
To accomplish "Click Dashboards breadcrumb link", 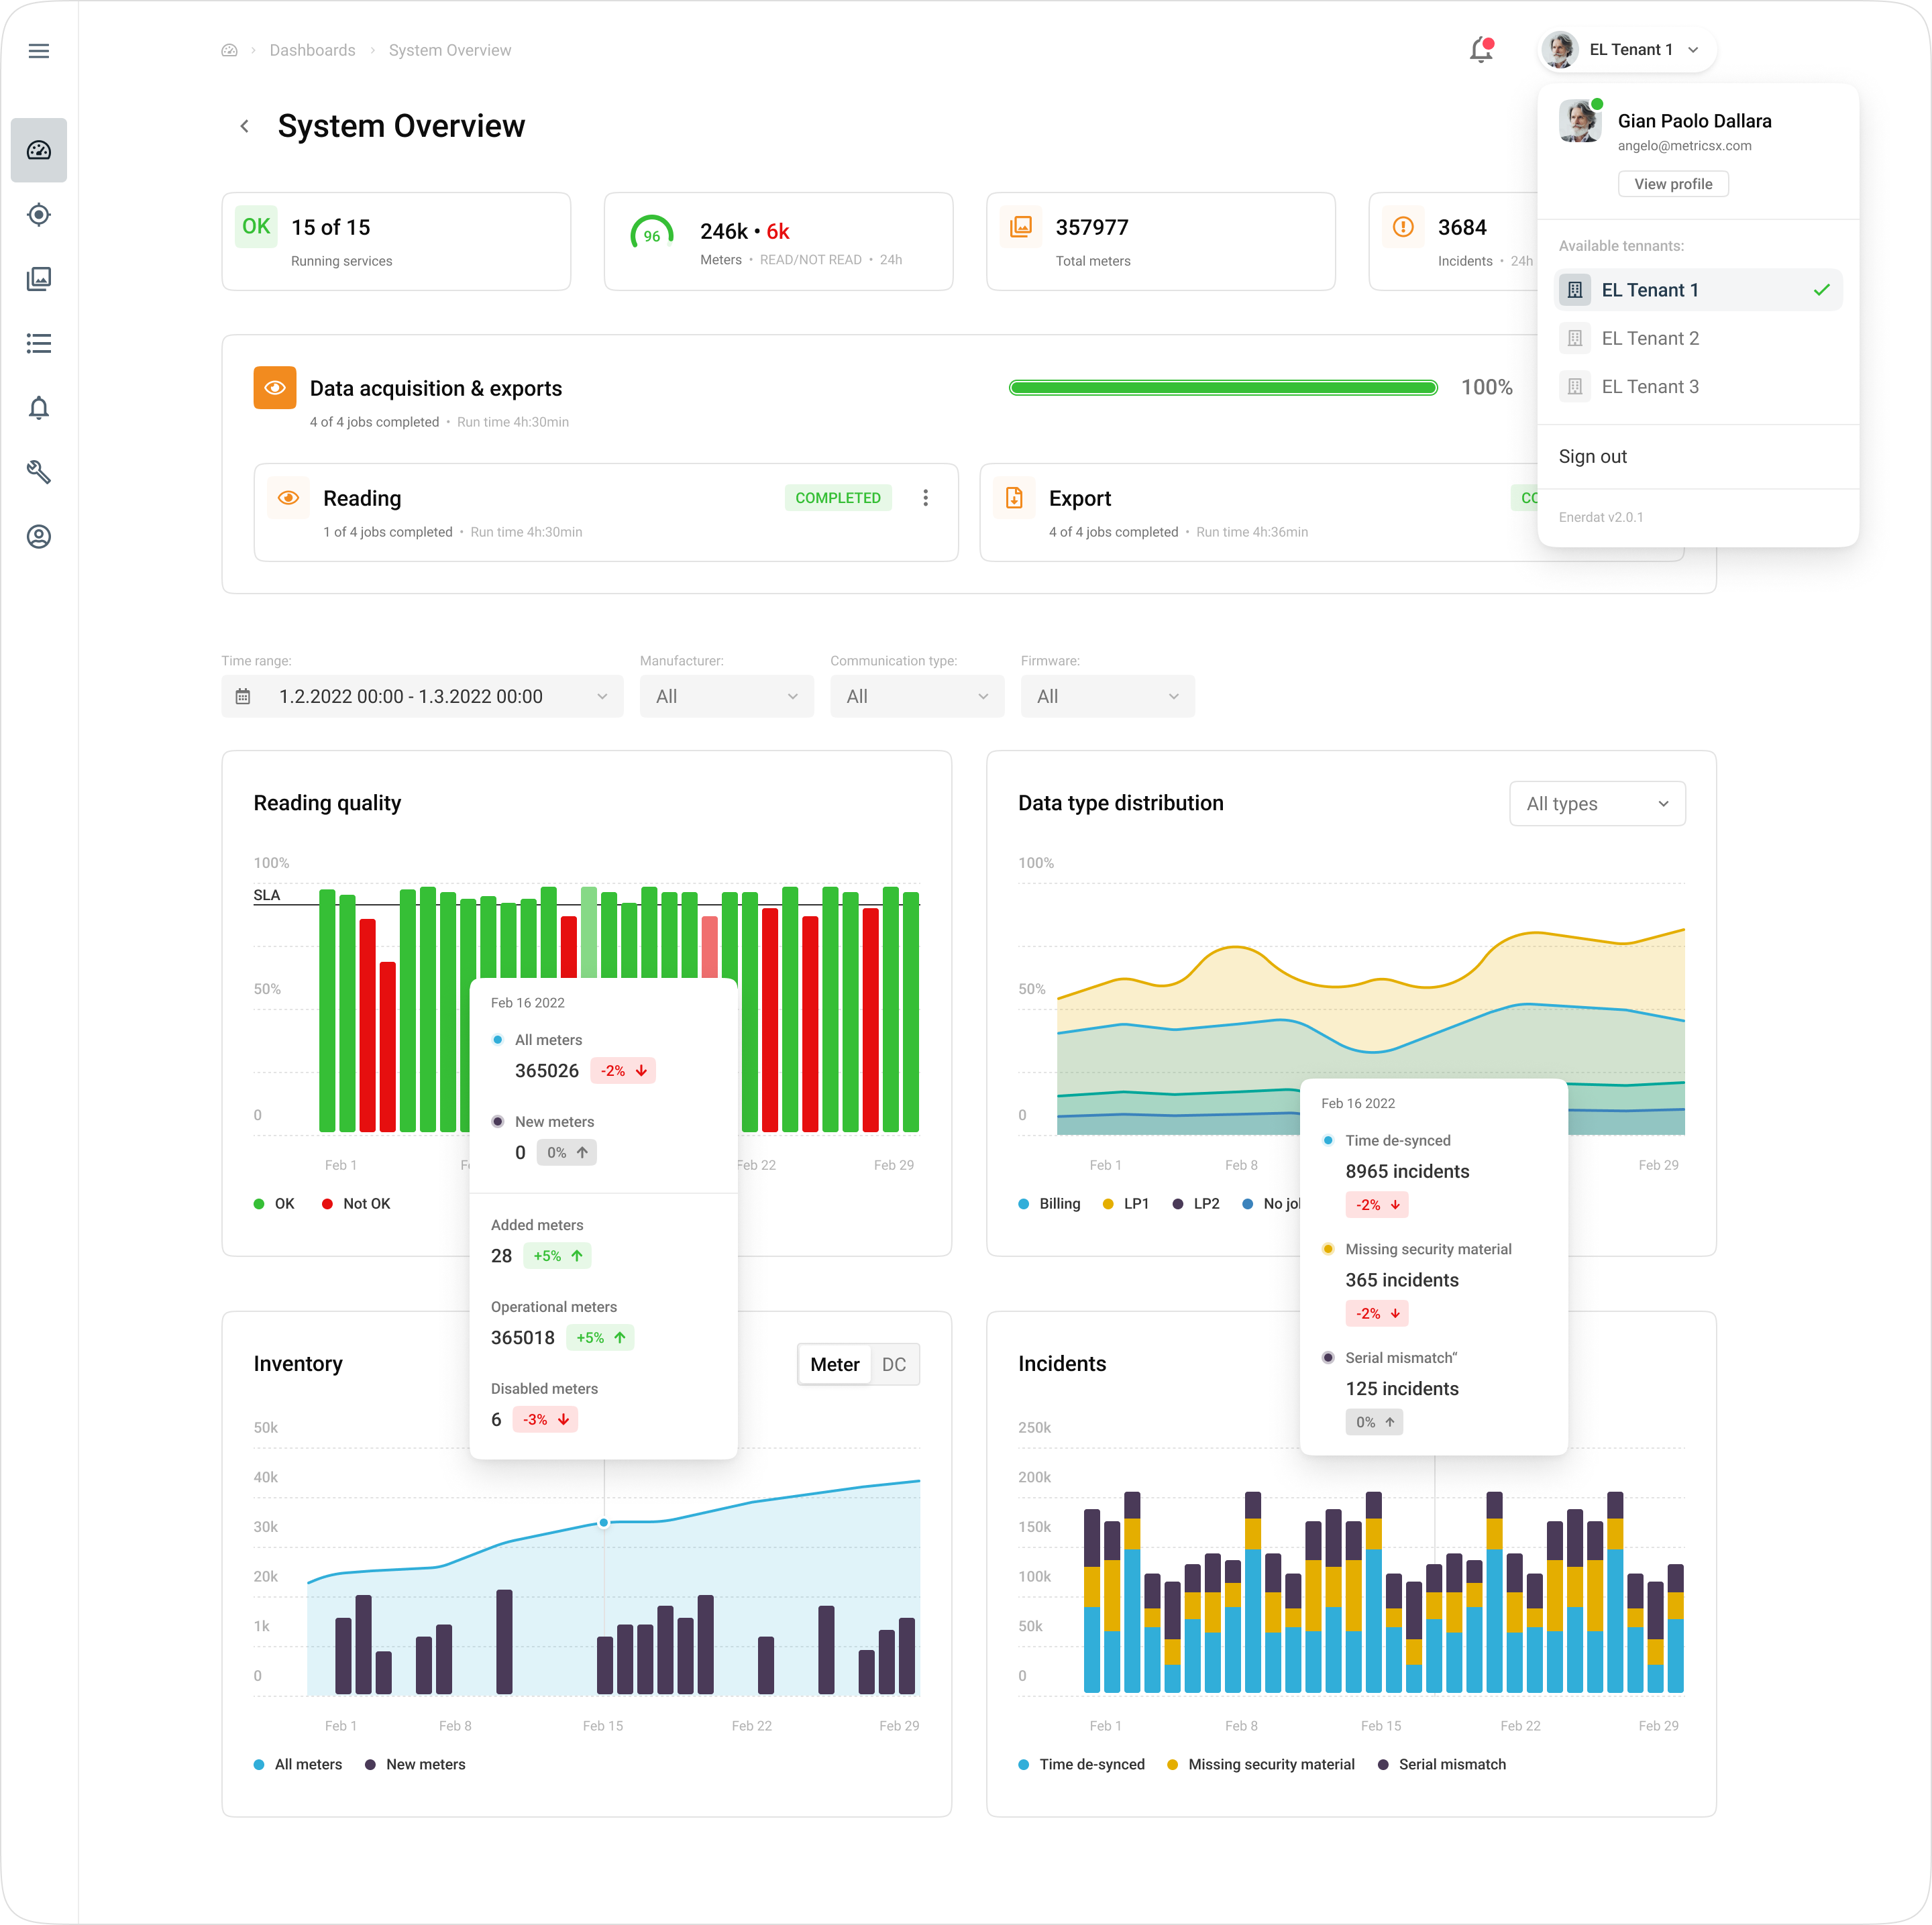I will click(312, 50).
